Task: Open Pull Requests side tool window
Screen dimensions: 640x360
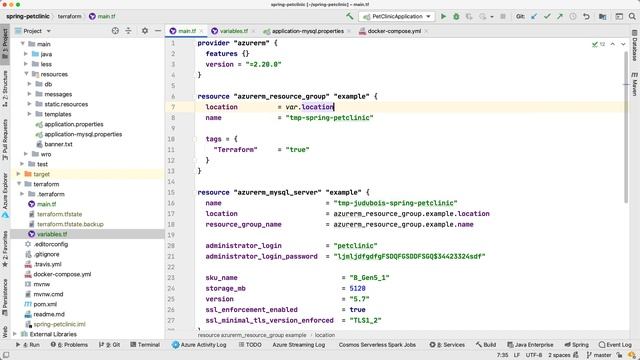Action: [5, 140]
